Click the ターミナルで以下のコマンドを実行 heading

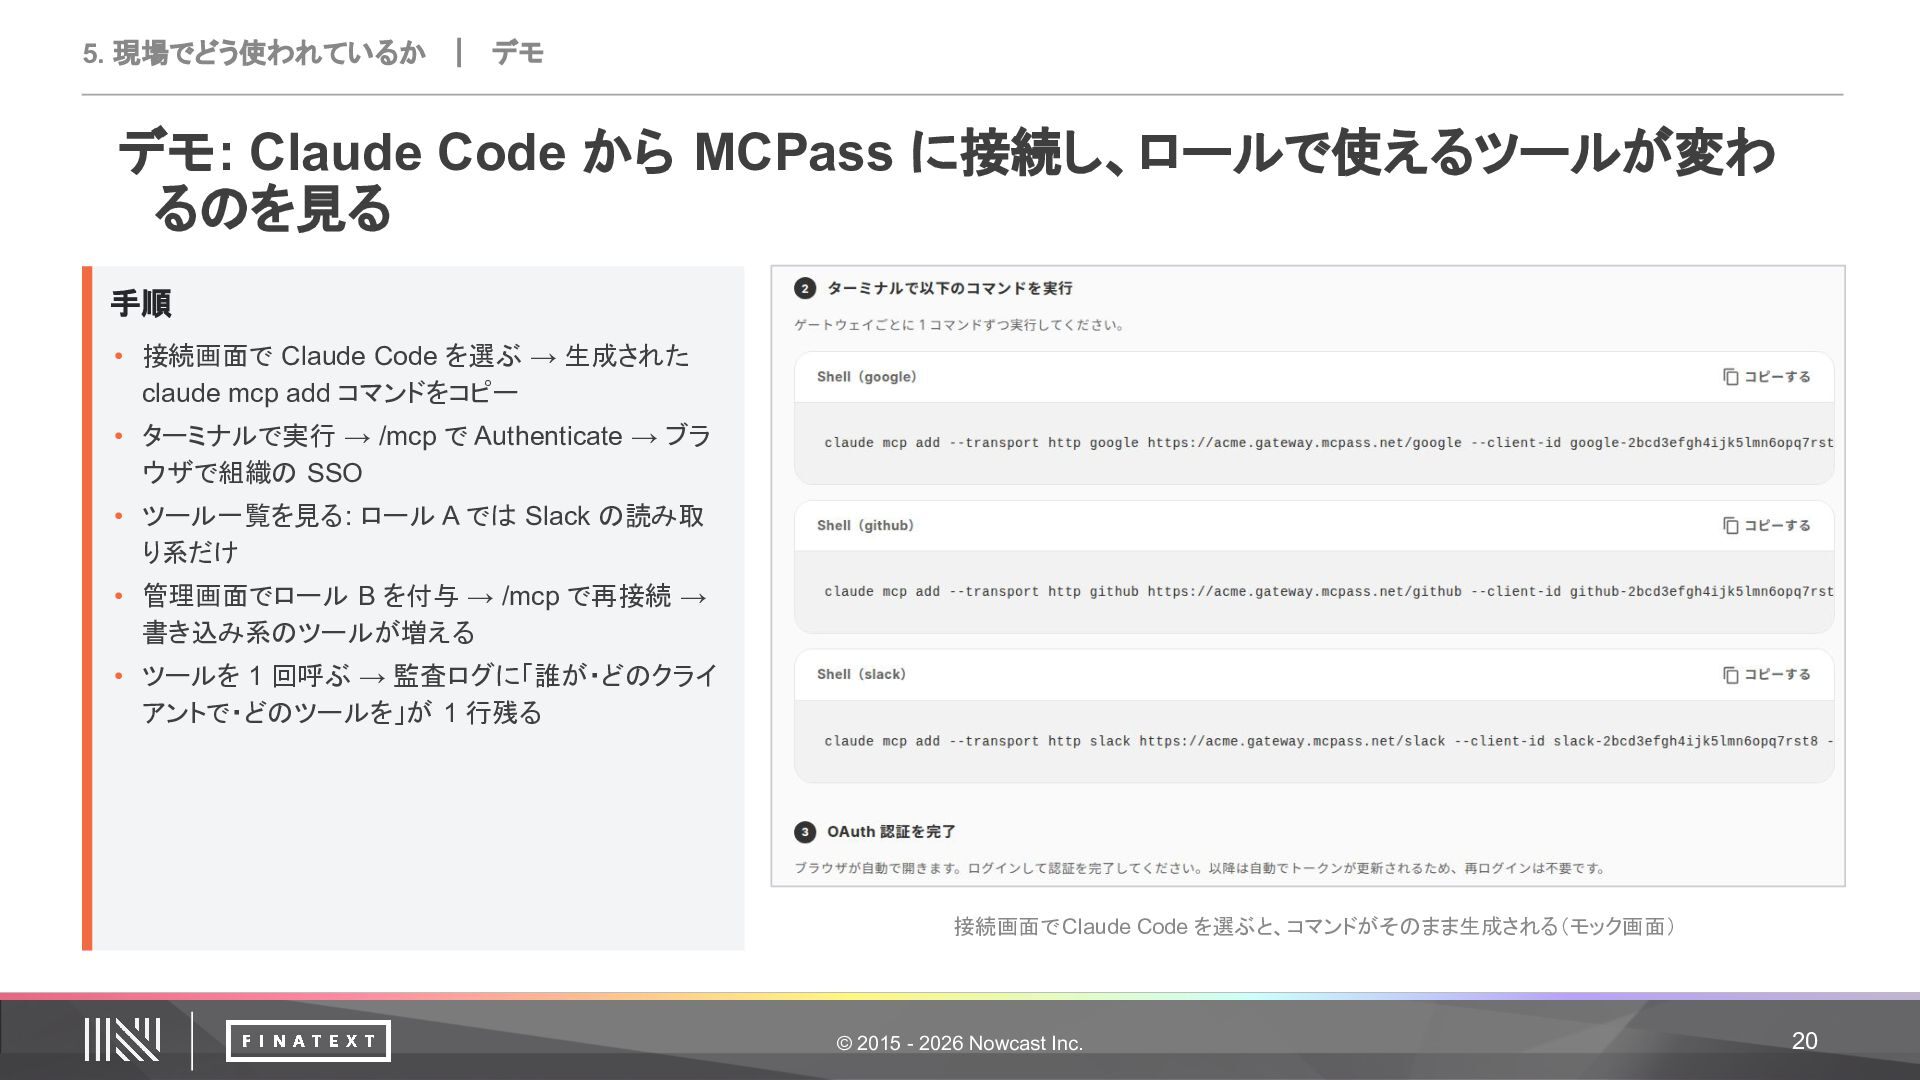(949, 289)
